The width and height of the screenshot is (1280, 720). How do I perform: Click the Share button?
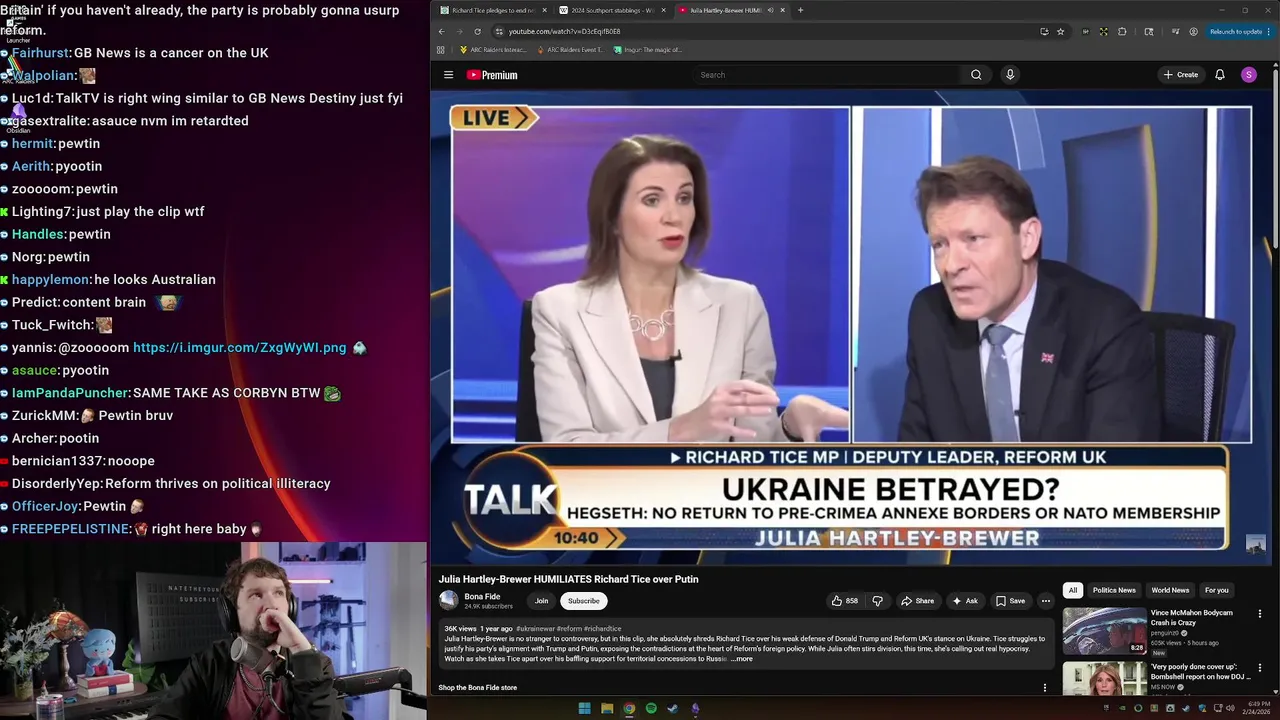(917, 601)
